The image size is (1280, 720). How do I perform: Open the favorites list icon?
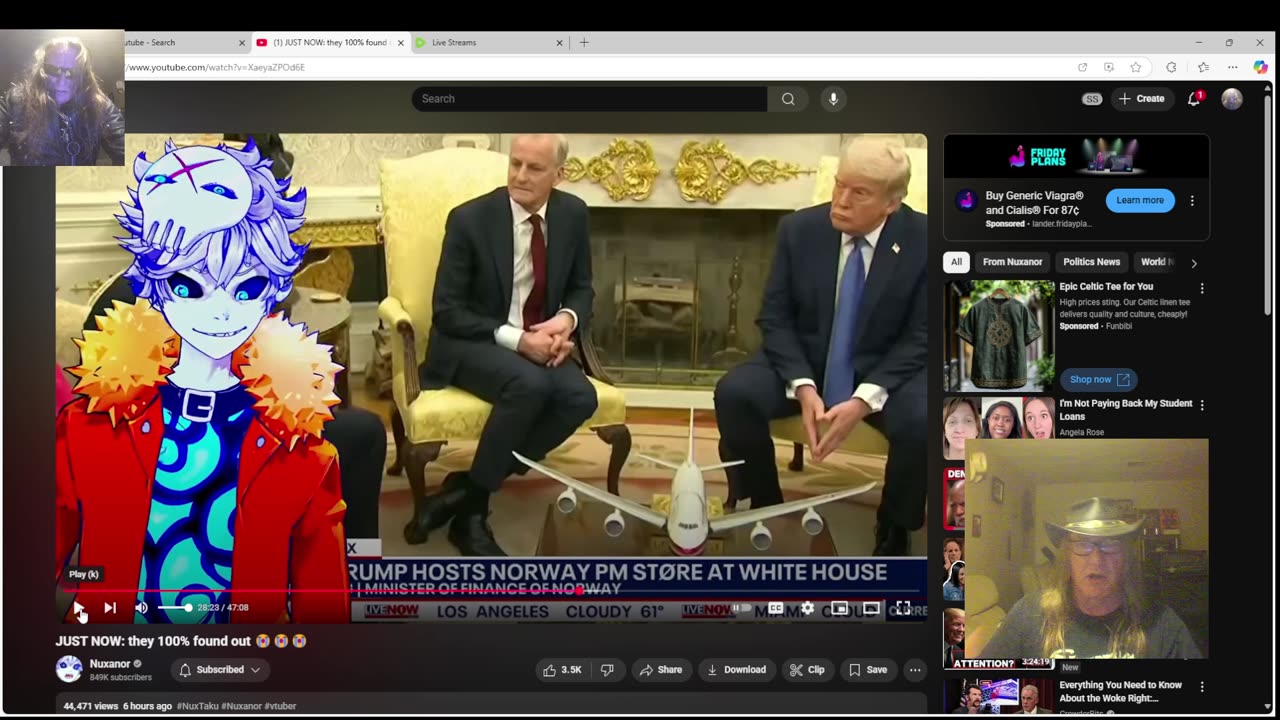pyautogui.click(x=1203, y=67)
